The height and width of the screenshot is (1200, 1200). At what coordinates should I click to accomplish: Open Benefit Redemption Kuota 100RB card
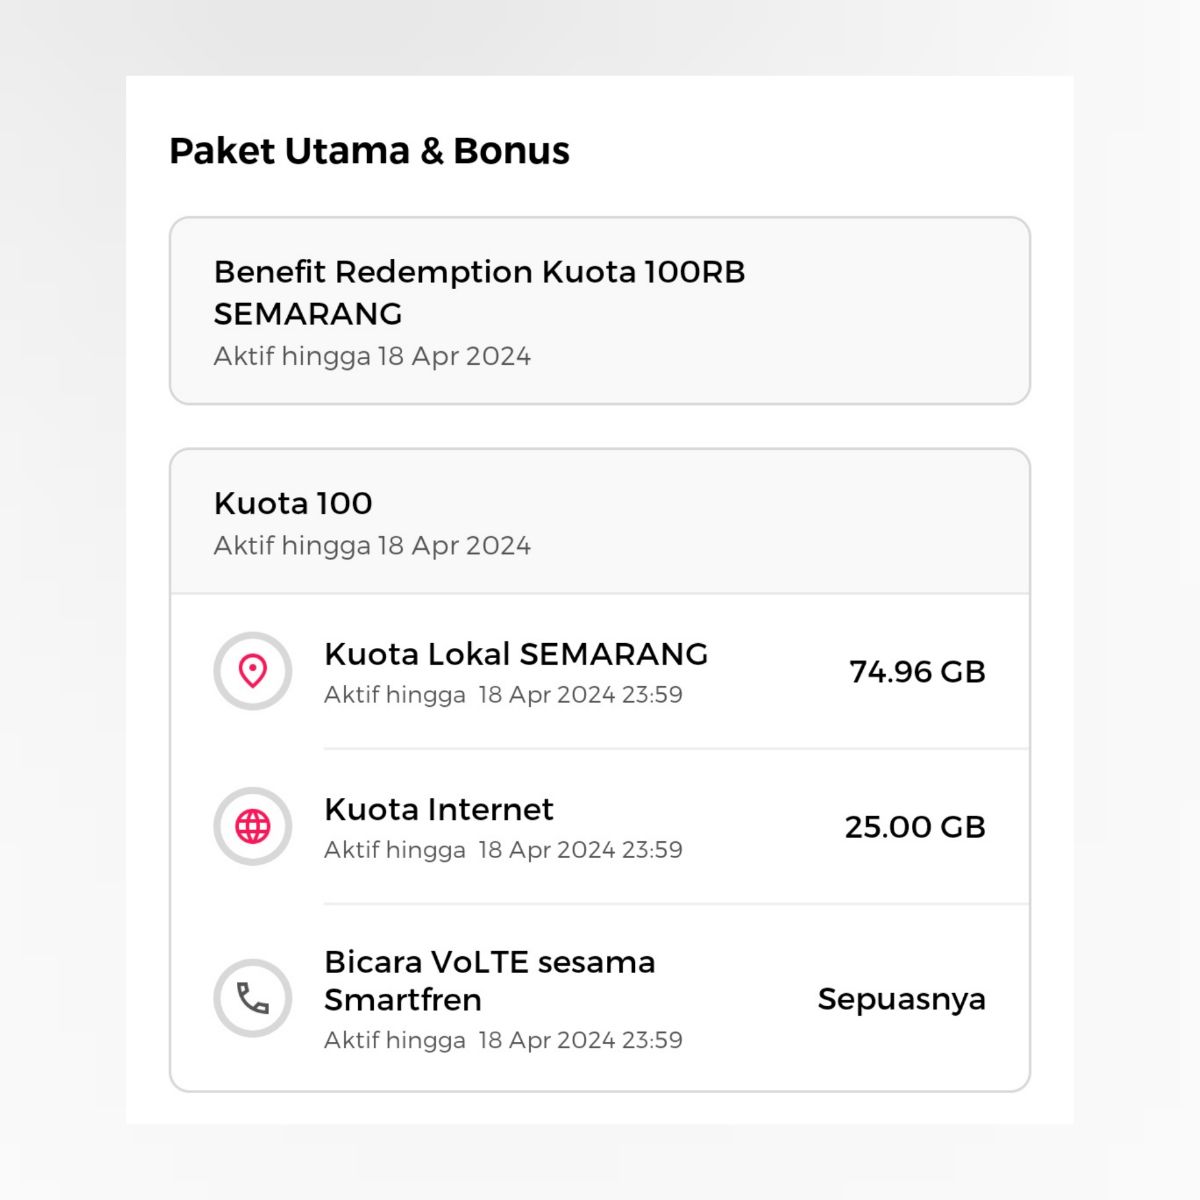[x=600, y=311]
